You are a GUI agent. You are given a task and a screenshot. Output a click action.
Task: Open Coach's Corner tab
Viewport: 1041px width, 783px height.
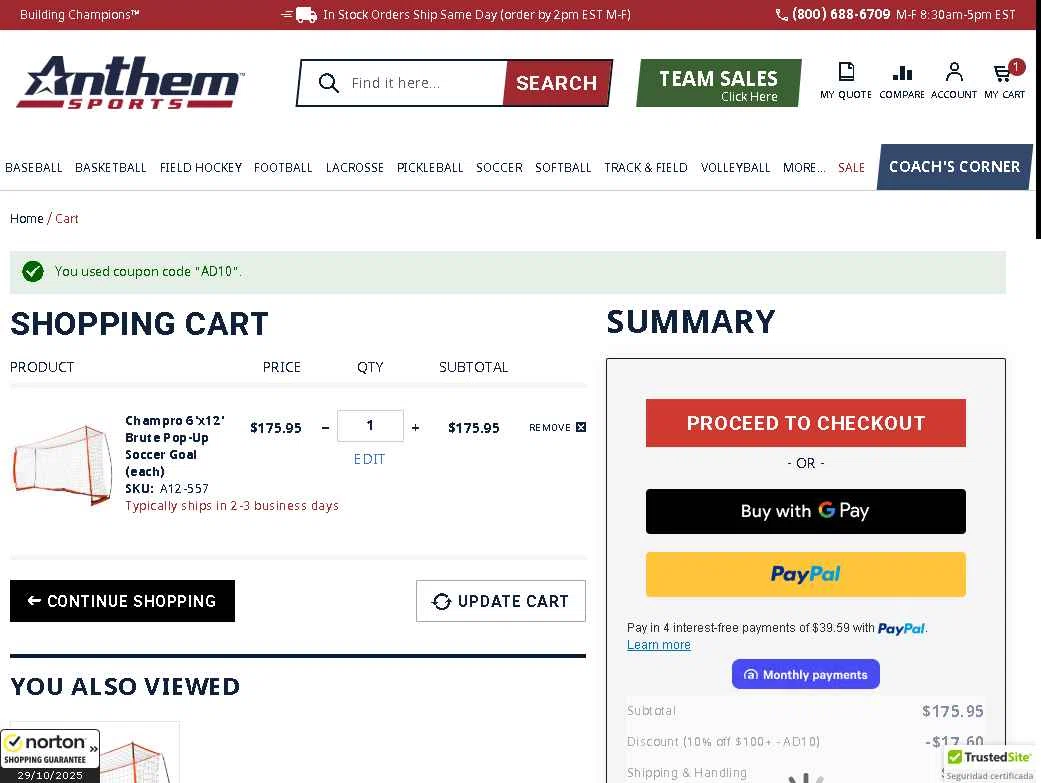(954, 167)
